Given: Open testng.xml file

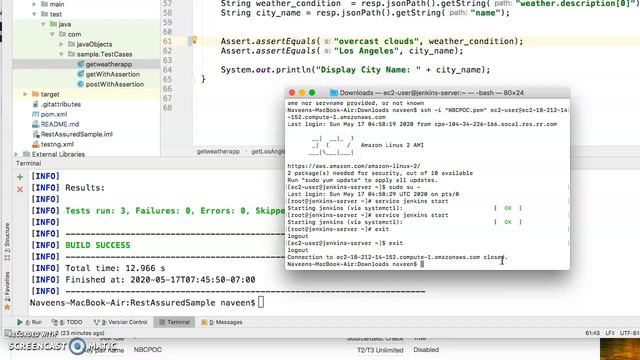Looking at the screenshot, I should (57, 144).
